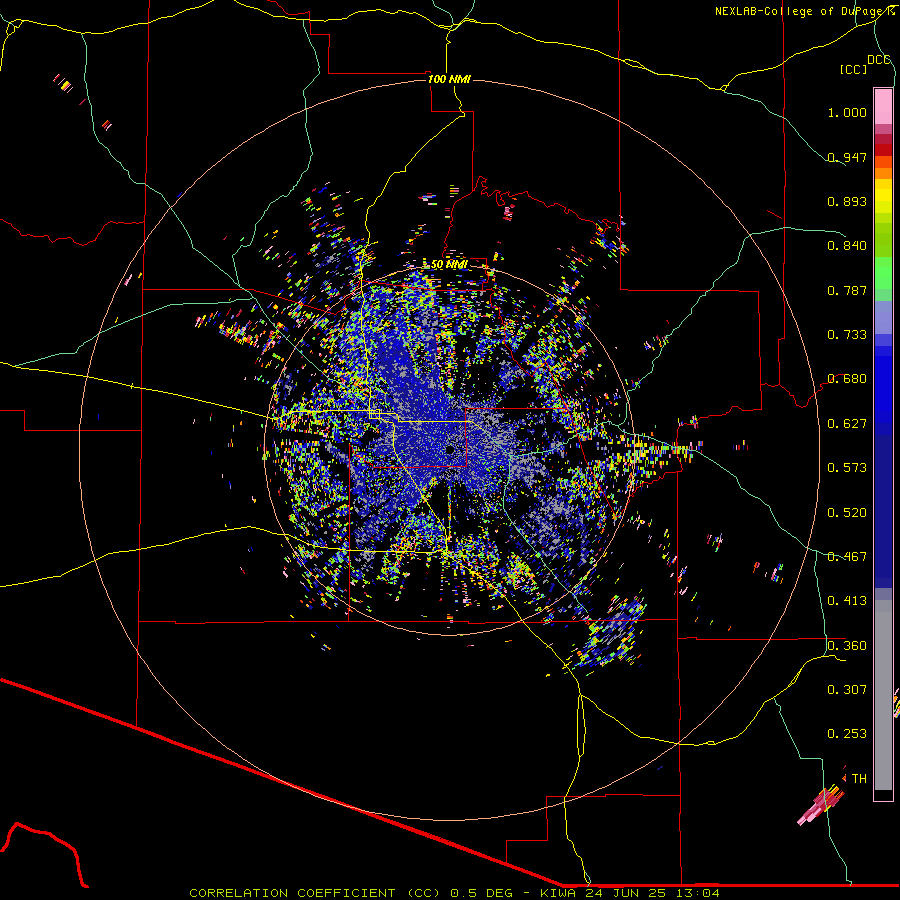Screen dimensions: 900x900
Task: Click the 1.000 scale value
Action: coord(847,112)
